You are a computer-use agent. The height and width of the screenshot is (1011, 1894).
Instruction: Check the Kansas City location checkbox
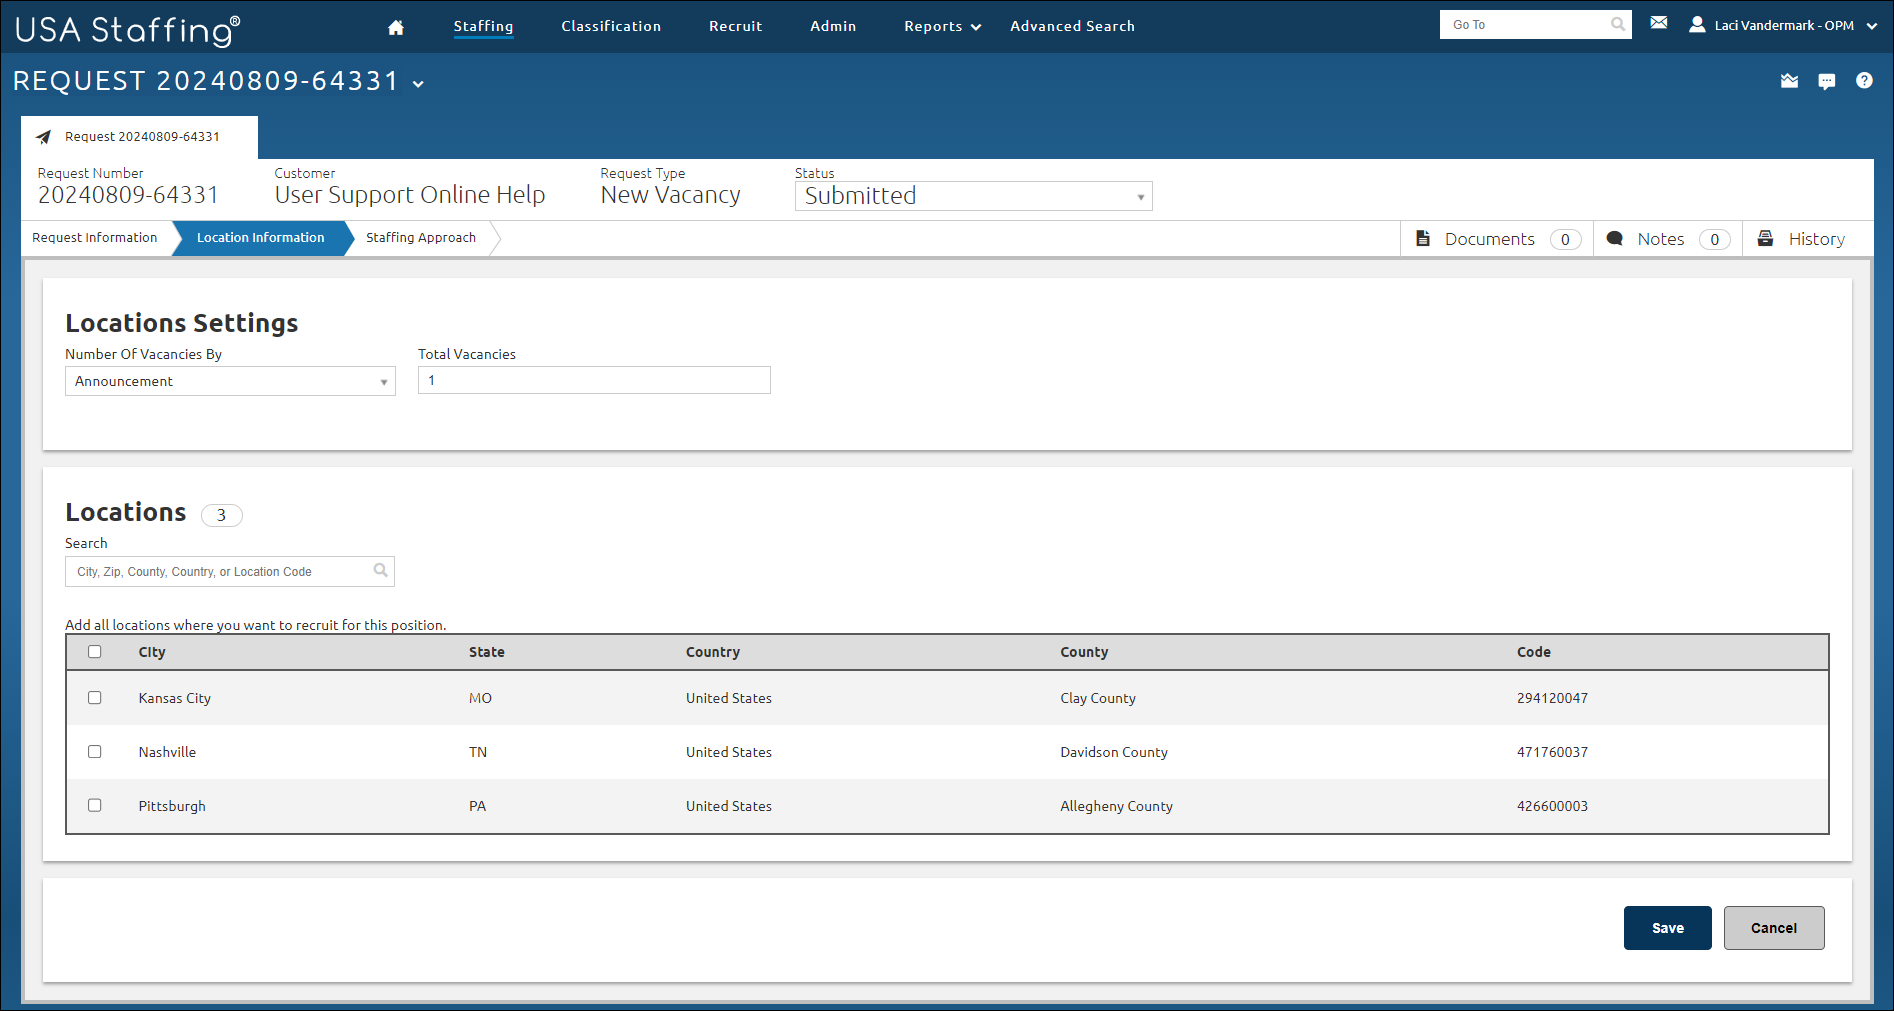[95, 698]
